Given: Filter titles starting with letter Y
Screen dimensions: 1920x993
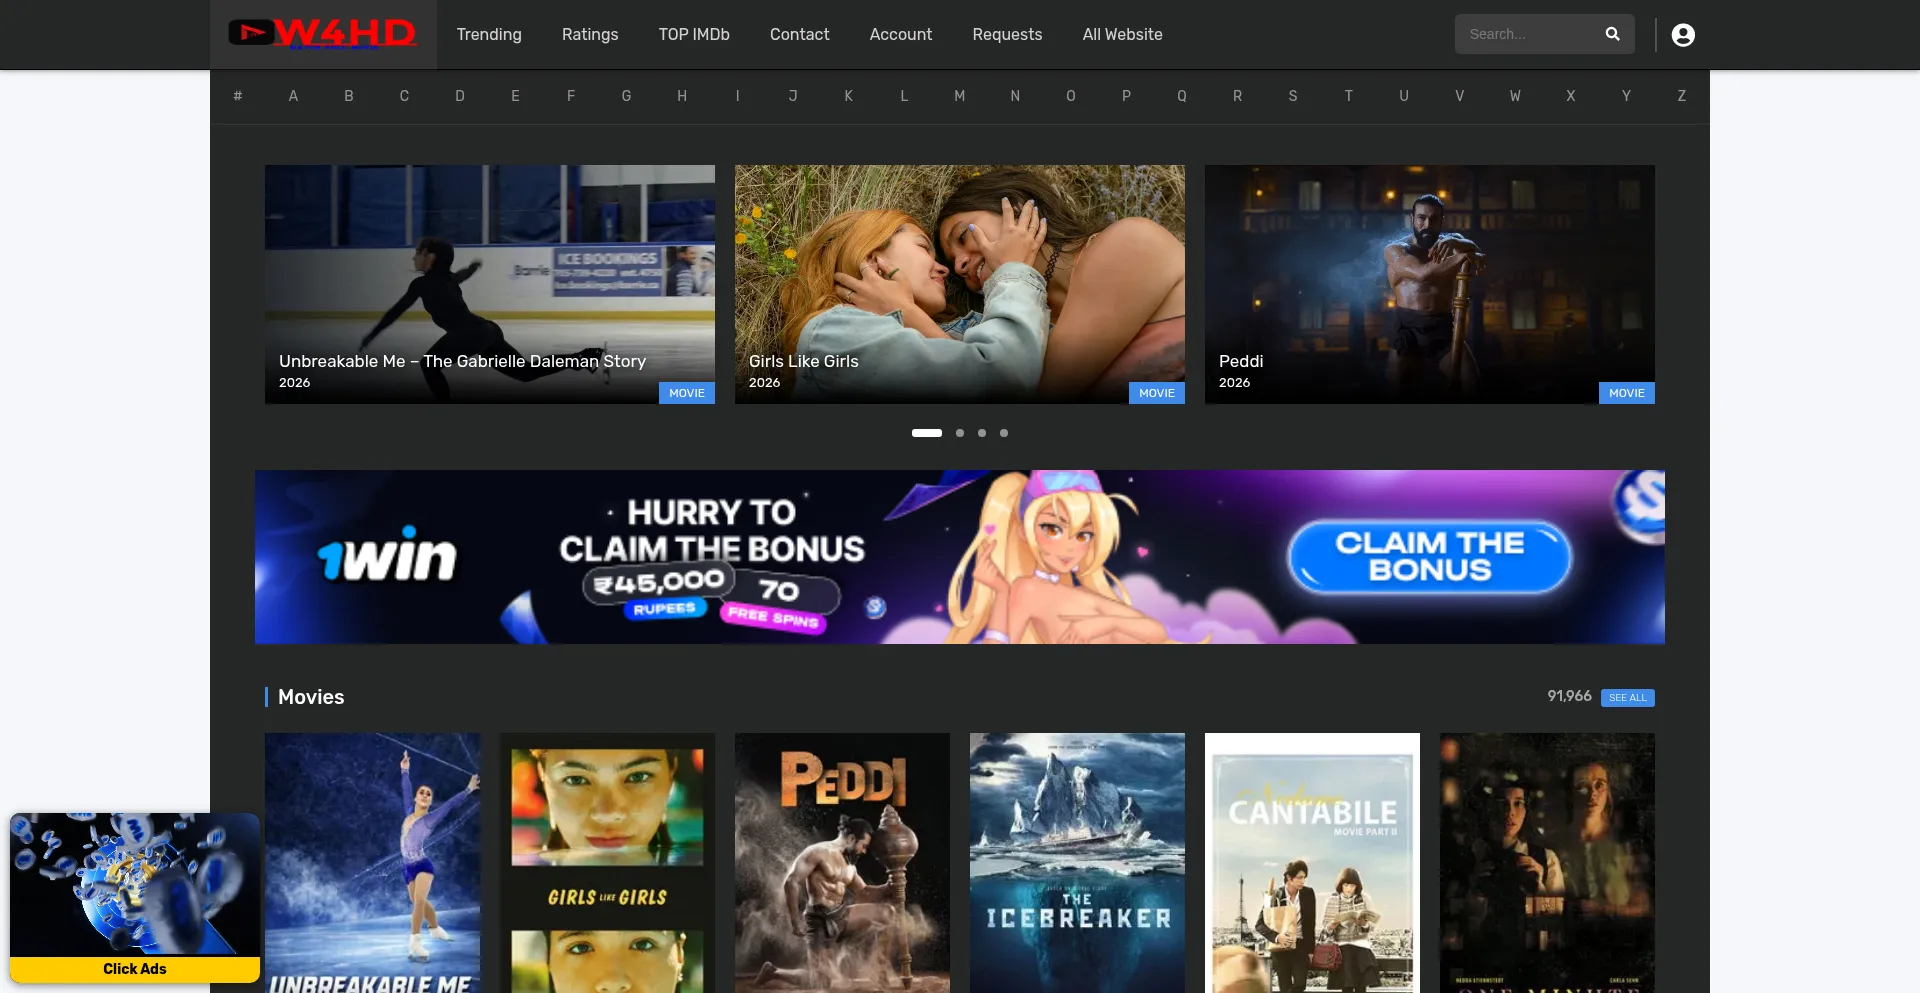Looking at the screenshot, I should (x=1626, y=96).
